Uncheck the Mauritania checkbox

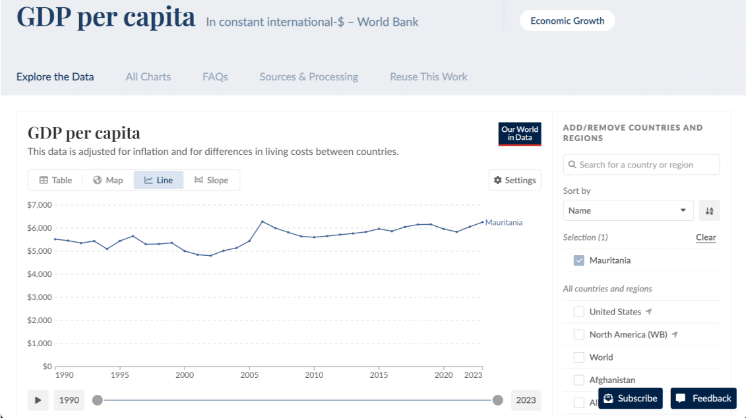click(x=579, y=260)
